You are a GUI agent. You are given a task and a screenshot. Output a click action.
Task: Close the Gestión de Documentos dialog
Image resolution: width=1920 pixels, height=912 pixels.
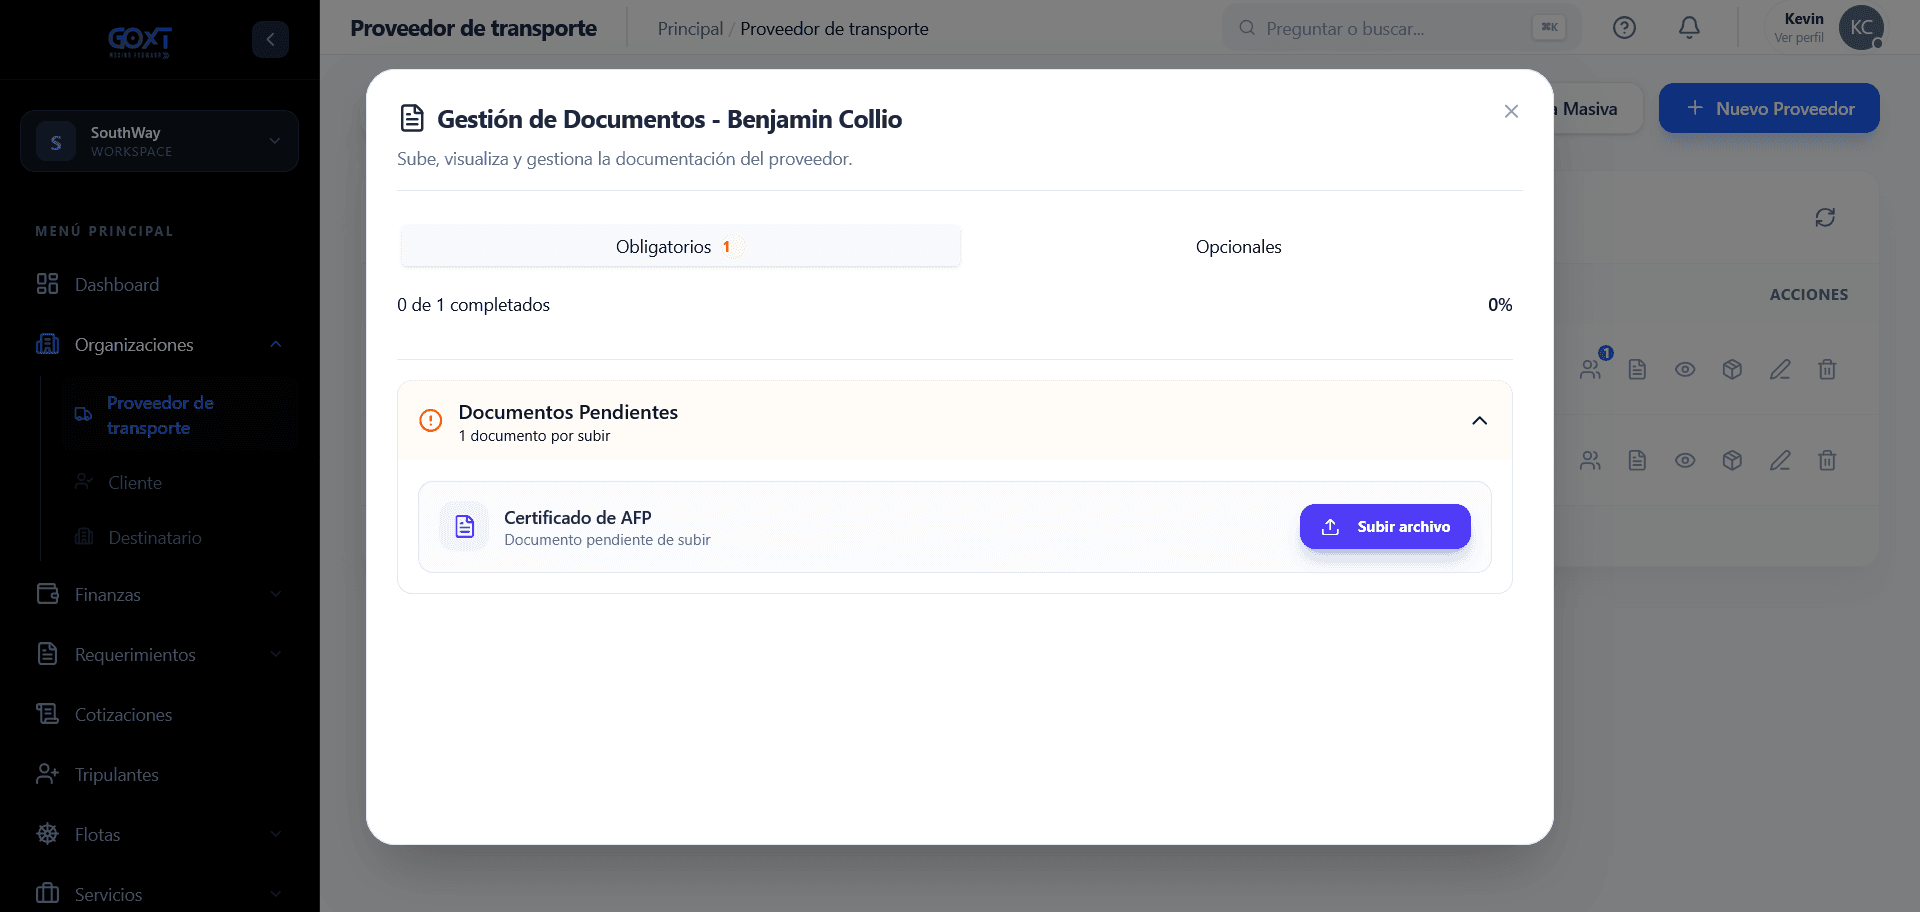1511,111
